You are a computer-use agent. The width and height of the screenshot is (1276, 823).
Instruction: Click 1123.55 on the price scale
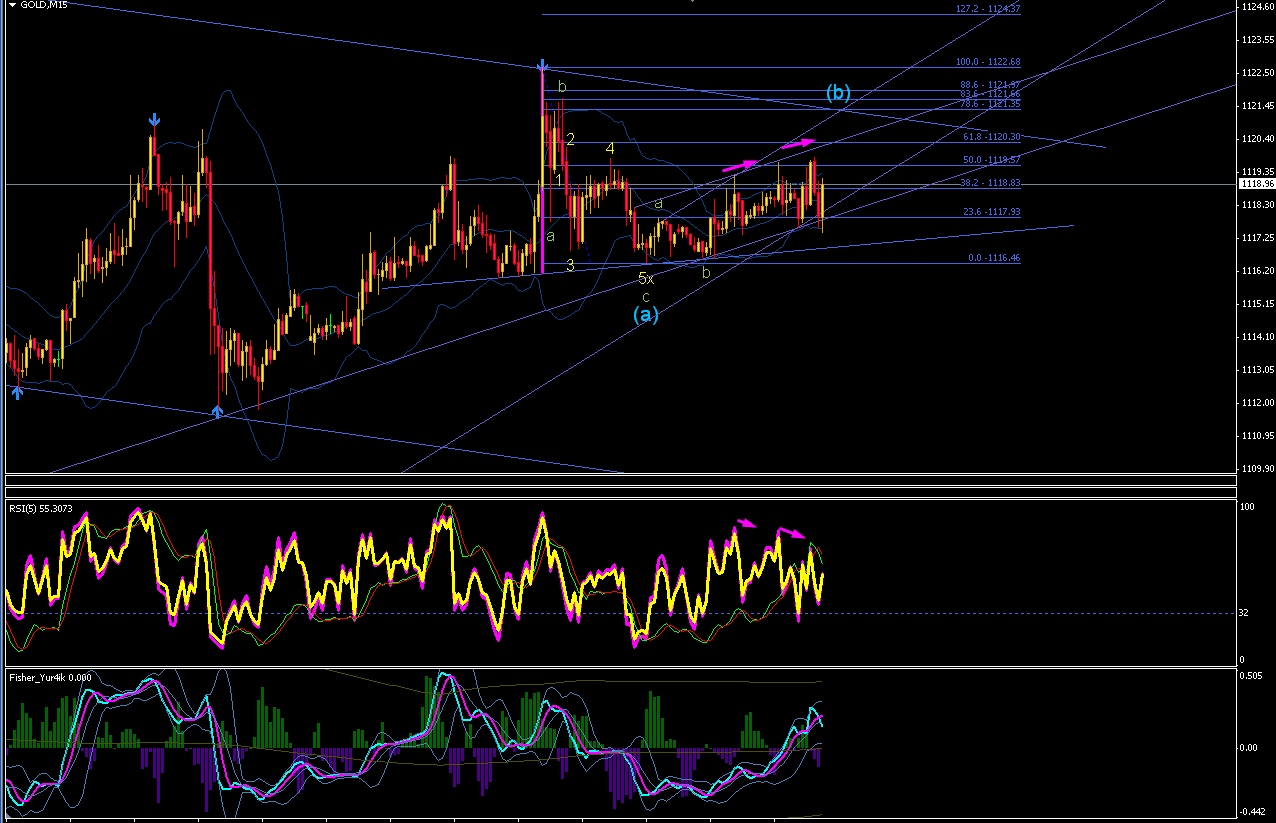coord(1256,40)
